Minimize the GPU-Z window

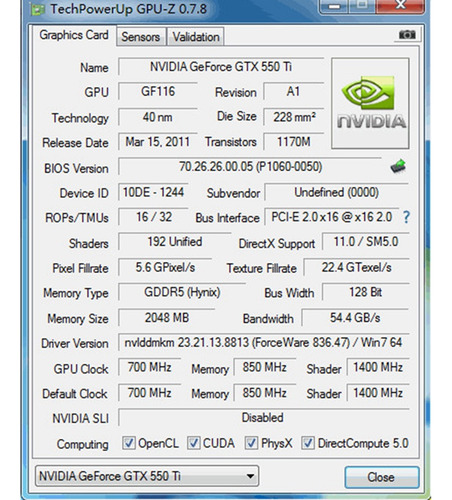335,6
